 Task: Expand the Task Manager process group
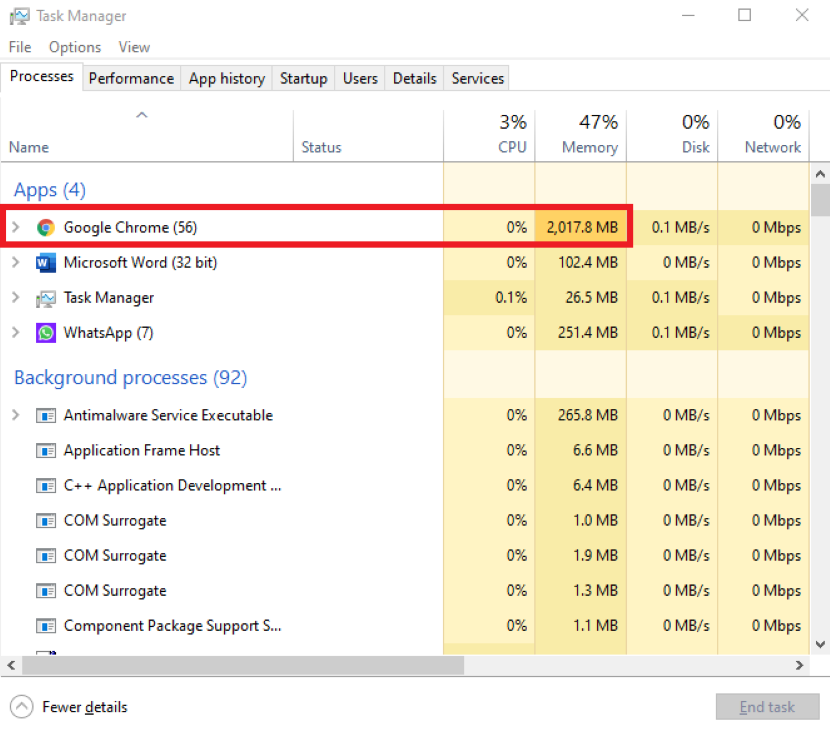tap(16, 298)
